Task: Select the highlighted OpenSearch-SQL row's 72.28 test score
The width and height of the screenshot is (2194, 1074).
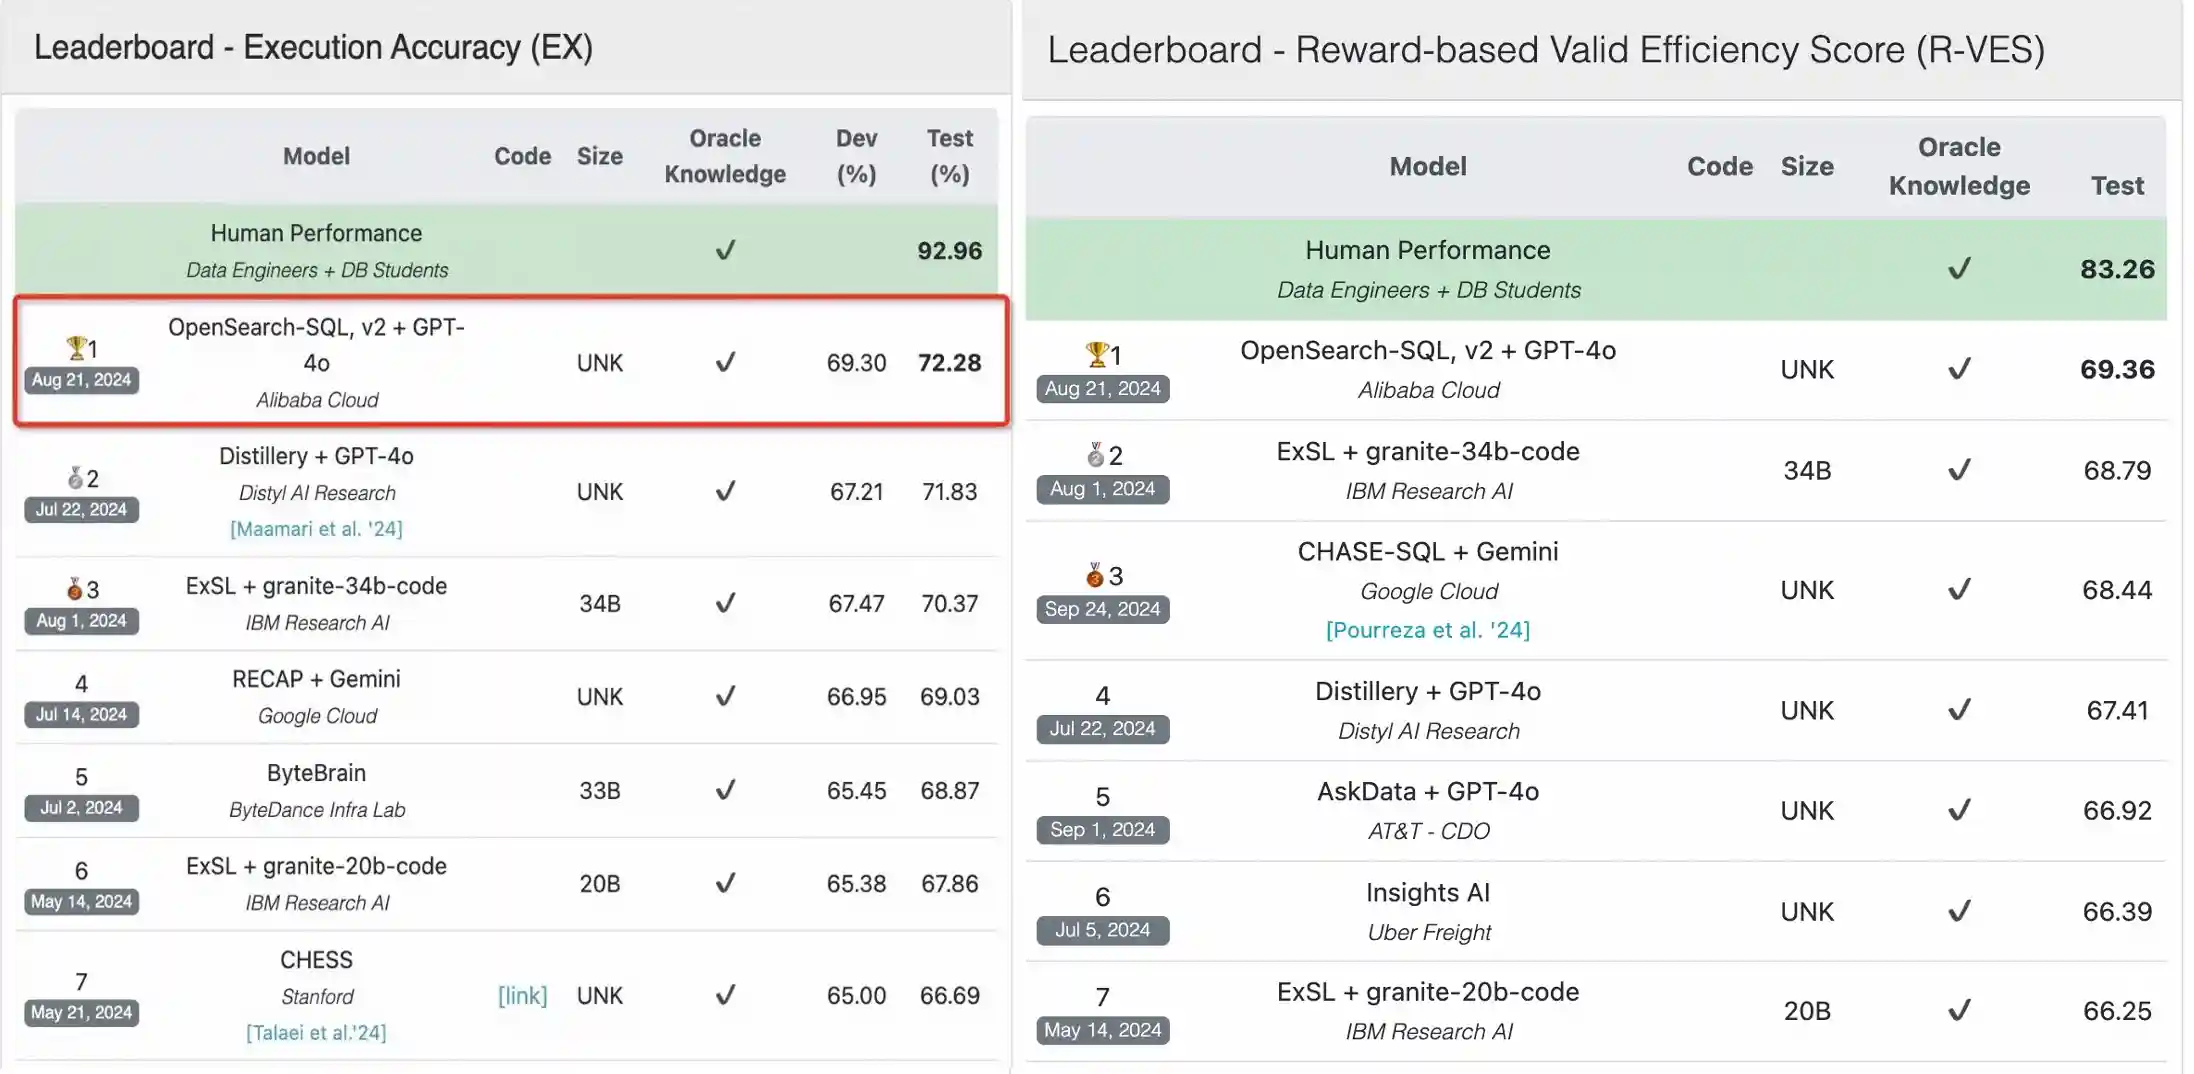Action: [x=949, y=362]
